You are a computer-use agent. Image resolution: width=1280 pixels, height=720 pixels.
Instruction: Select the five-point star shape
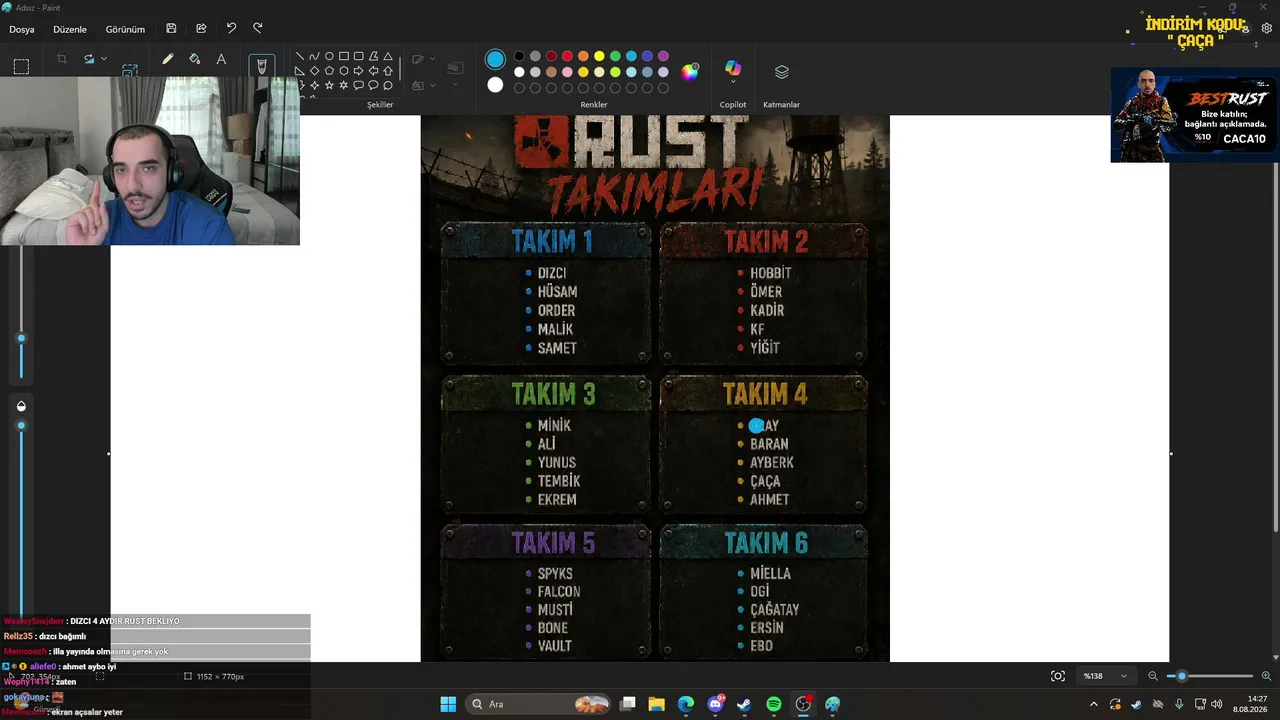[x=329, y=86]
